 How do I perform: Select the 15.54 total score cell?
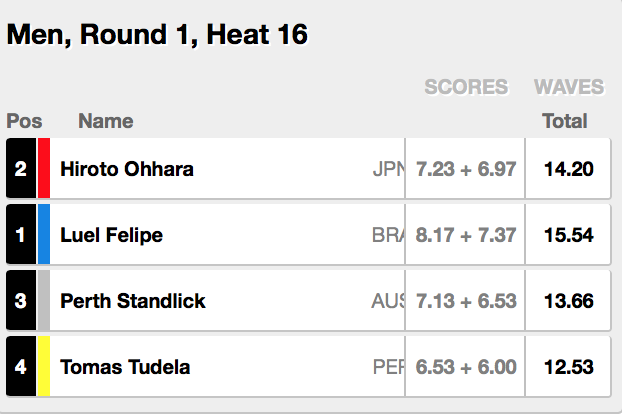click(568, 235)
